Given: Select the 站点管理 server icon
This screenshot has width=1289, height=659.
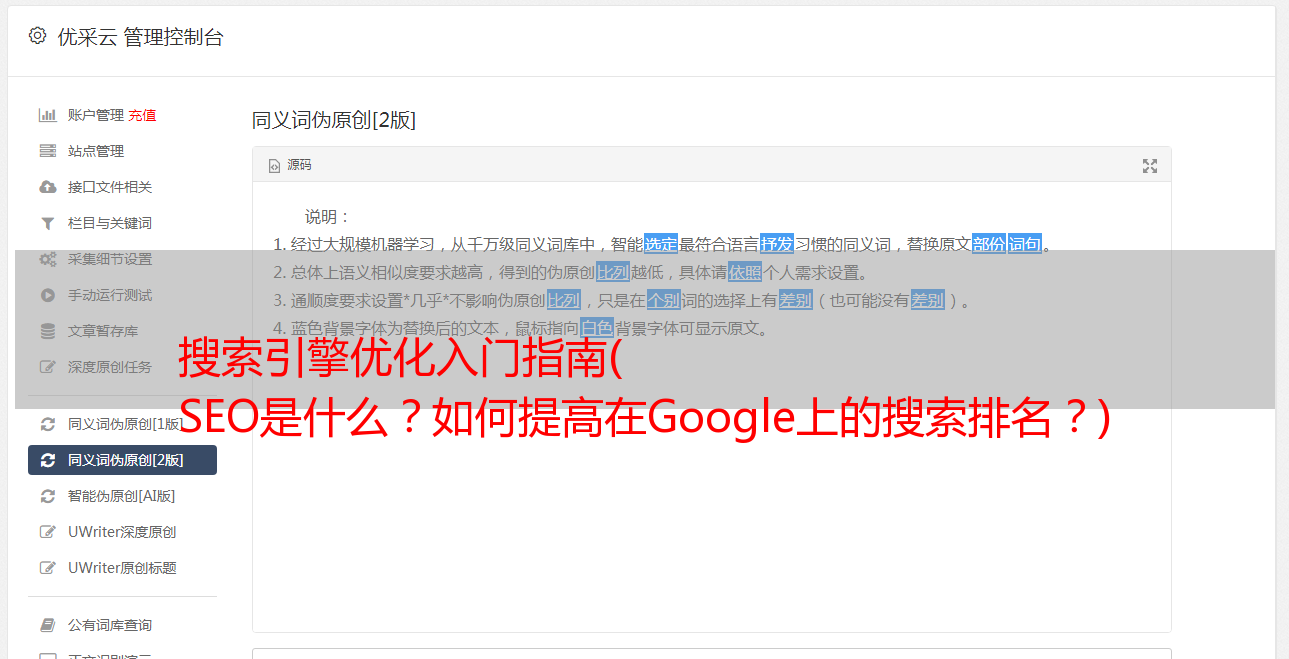Looking at the screenshot, I should (x=47, y=151).
